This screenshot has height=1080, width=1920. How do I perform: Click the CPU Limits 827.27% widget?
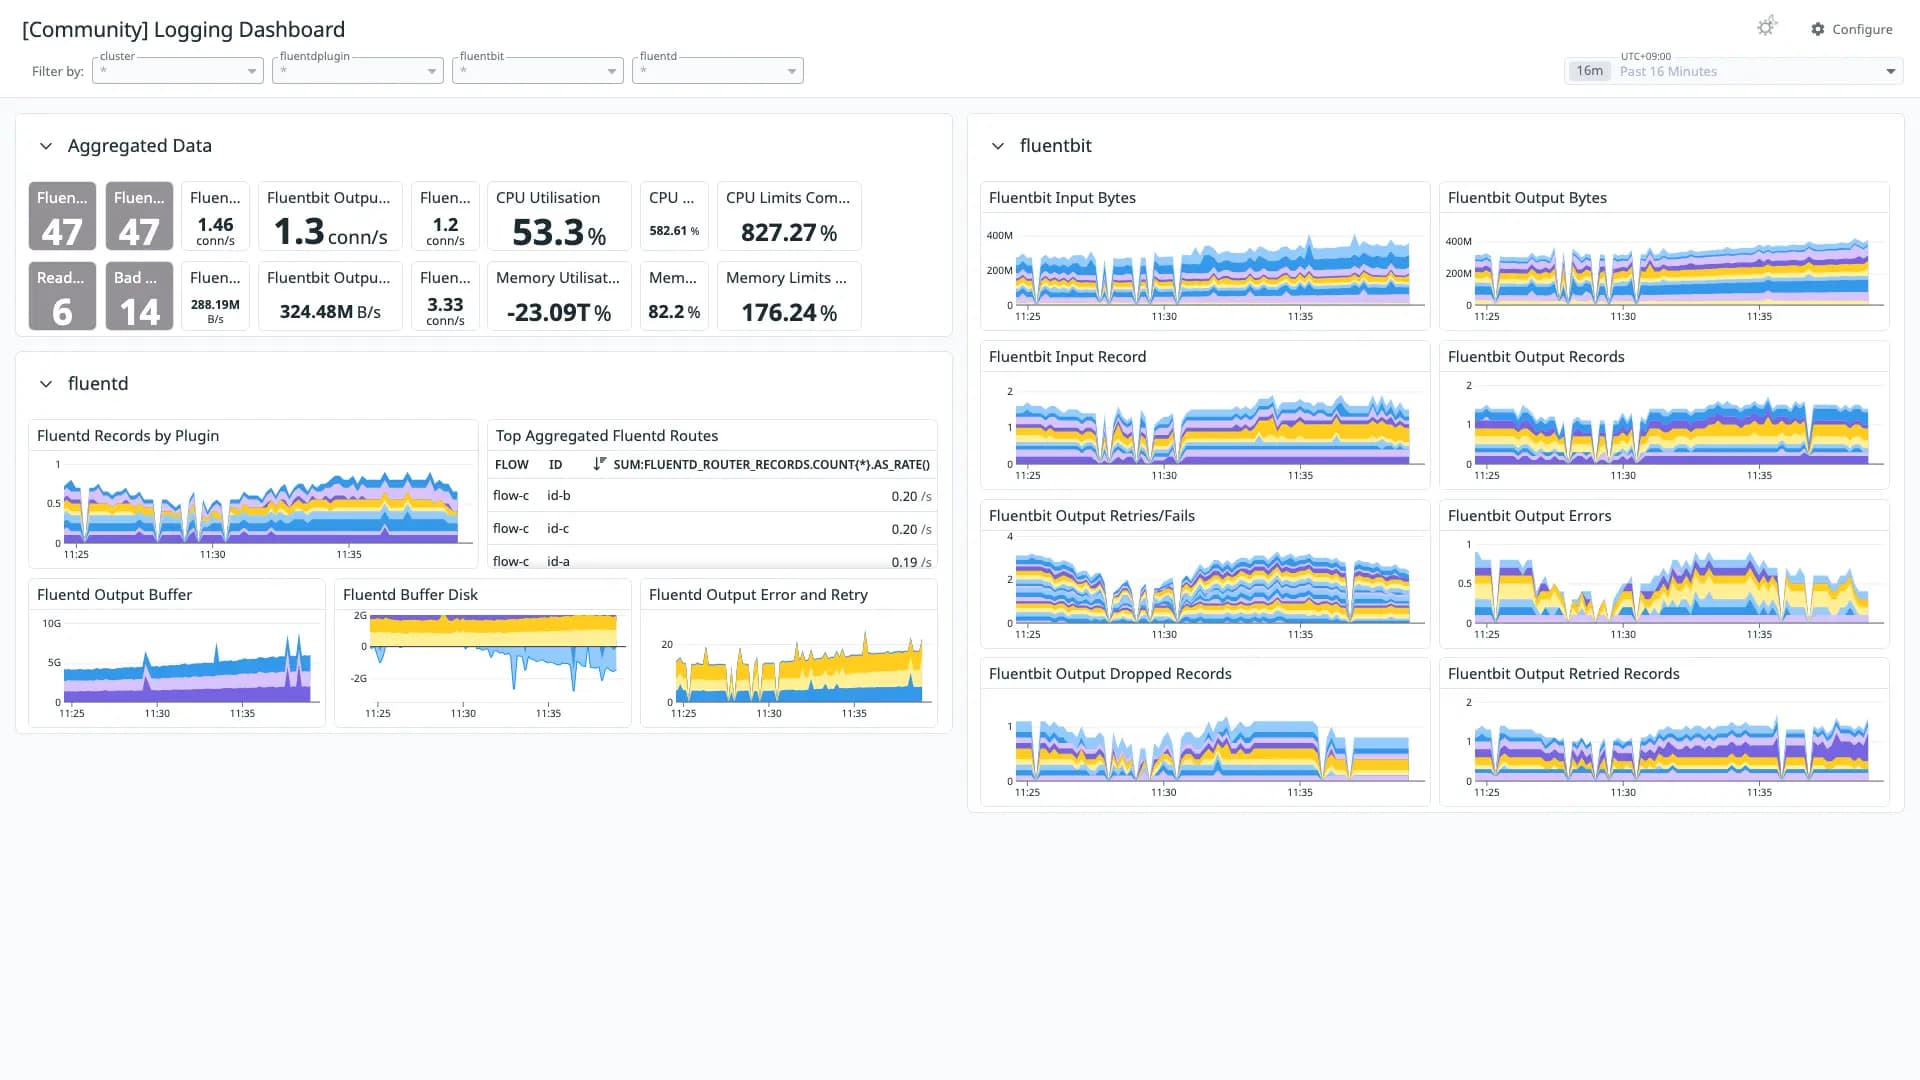789,216
